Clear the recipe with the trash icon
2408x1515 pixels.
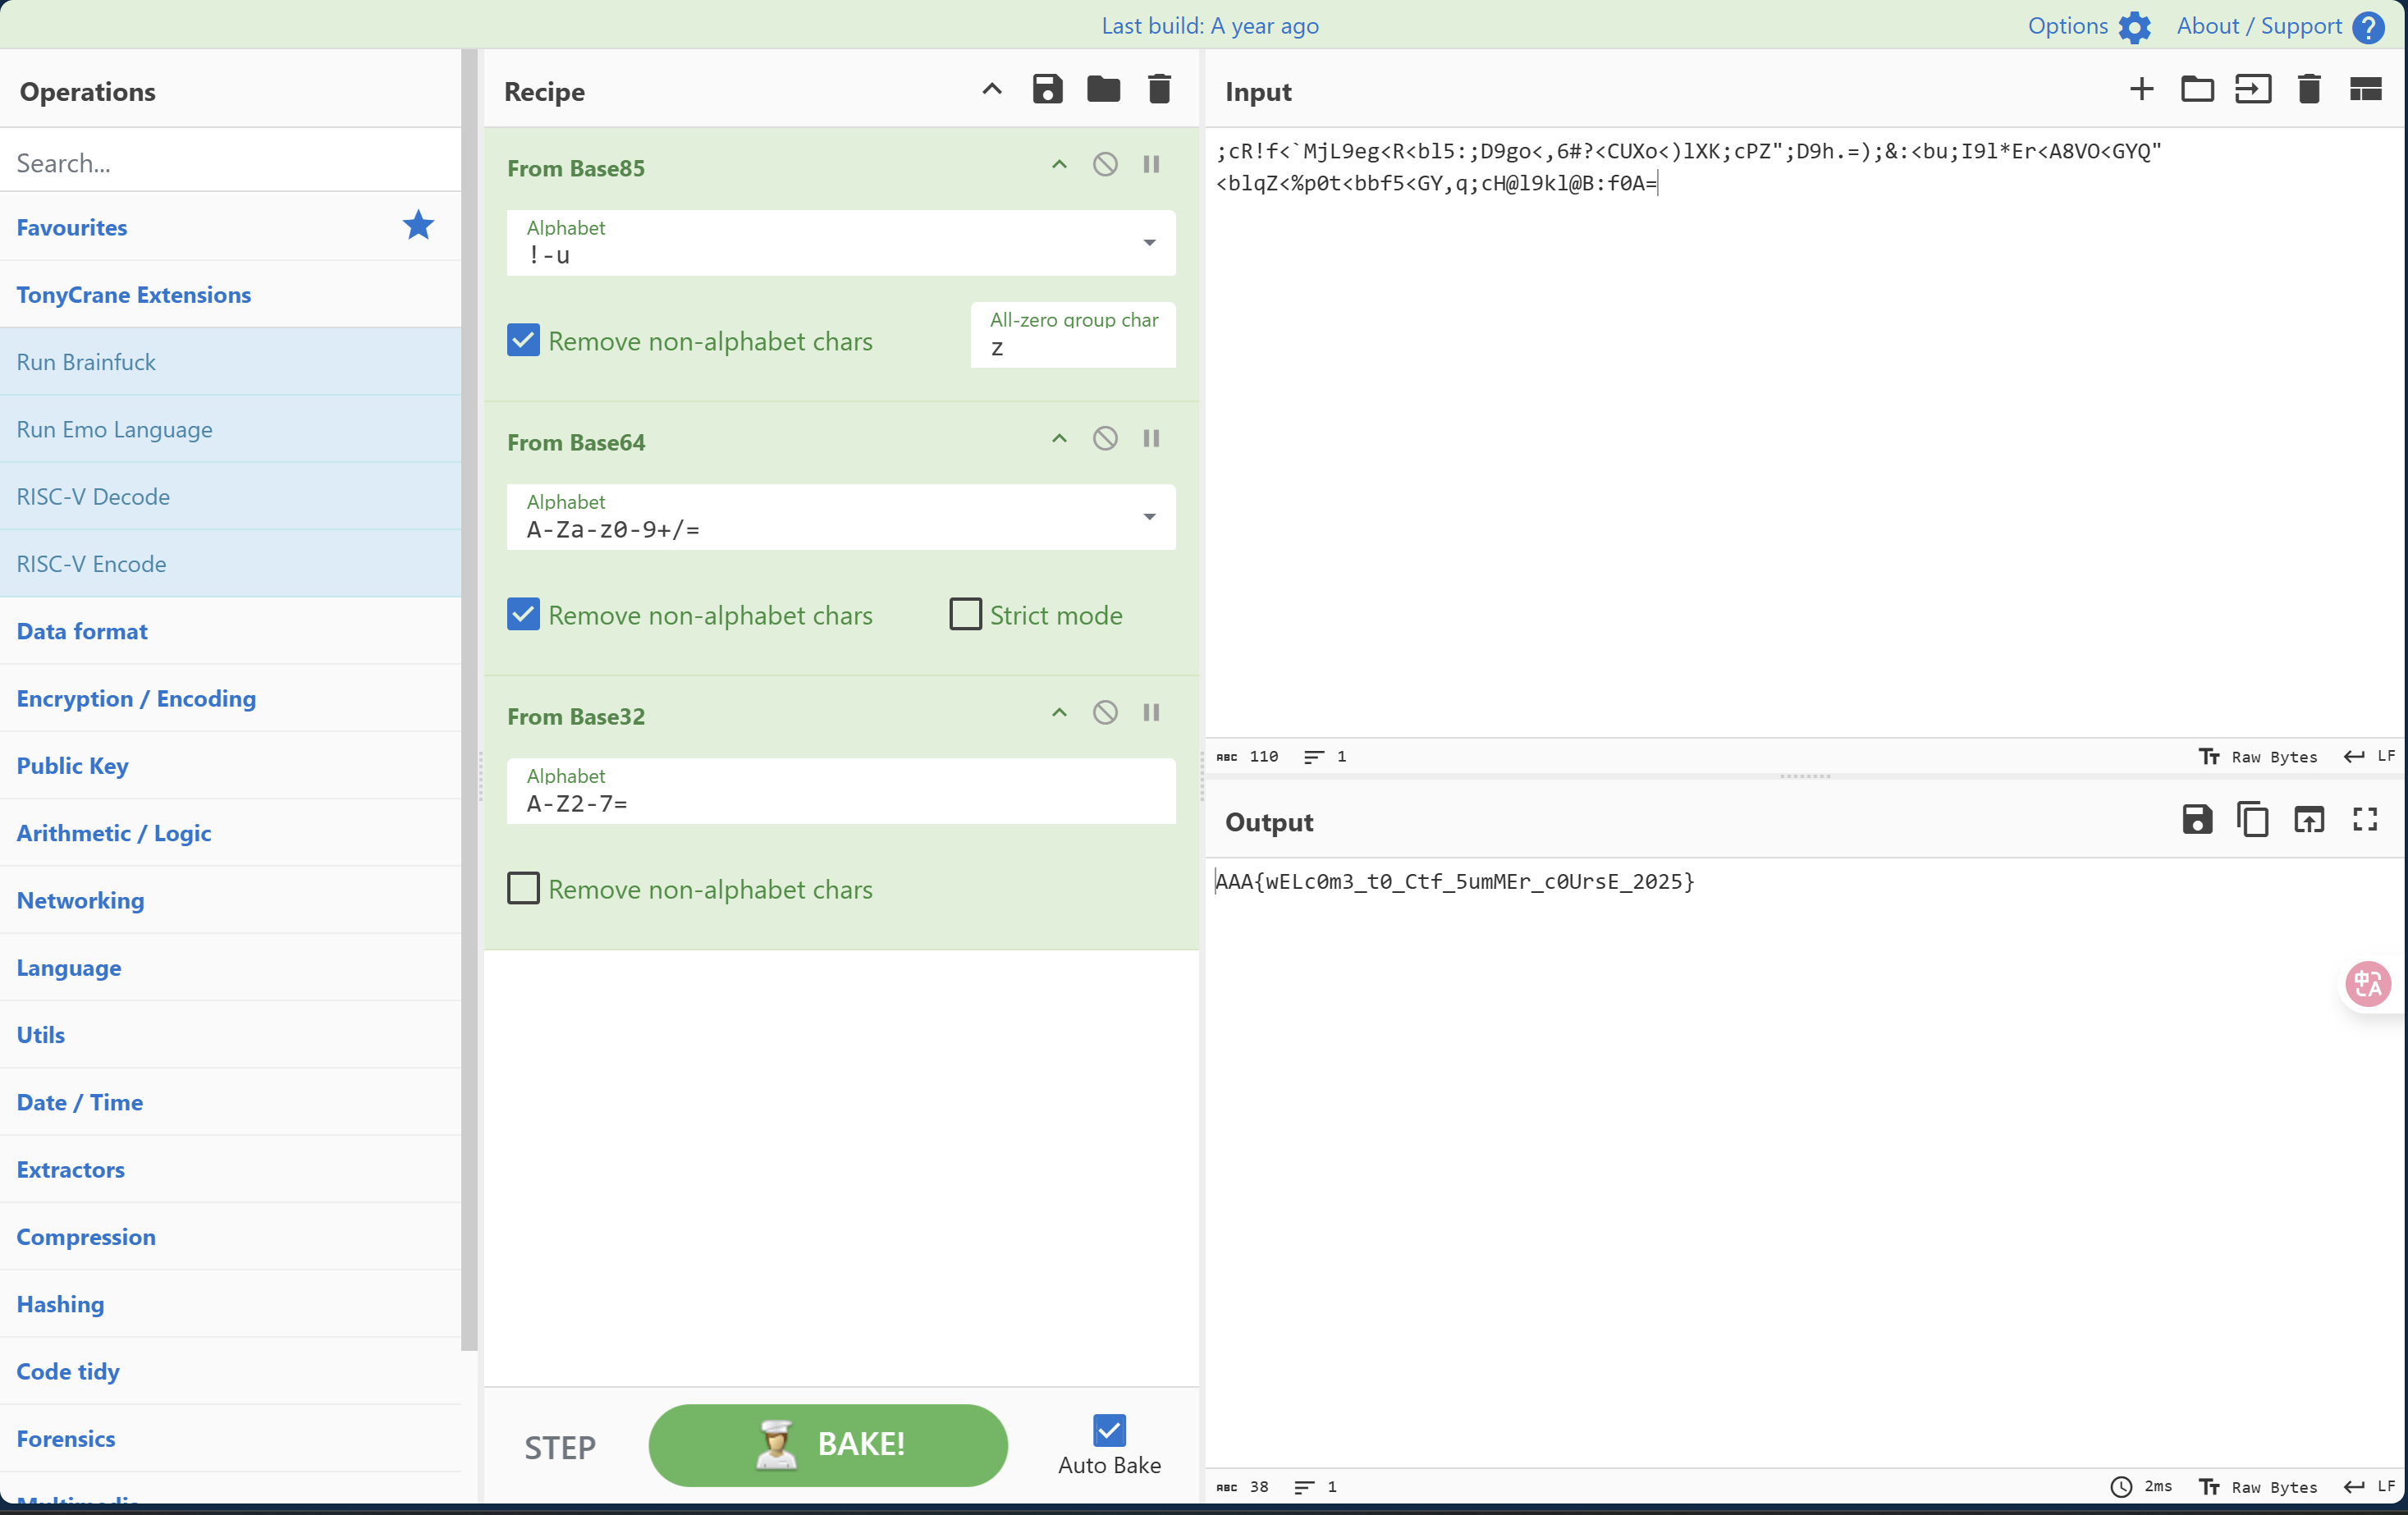point(1159,90)
